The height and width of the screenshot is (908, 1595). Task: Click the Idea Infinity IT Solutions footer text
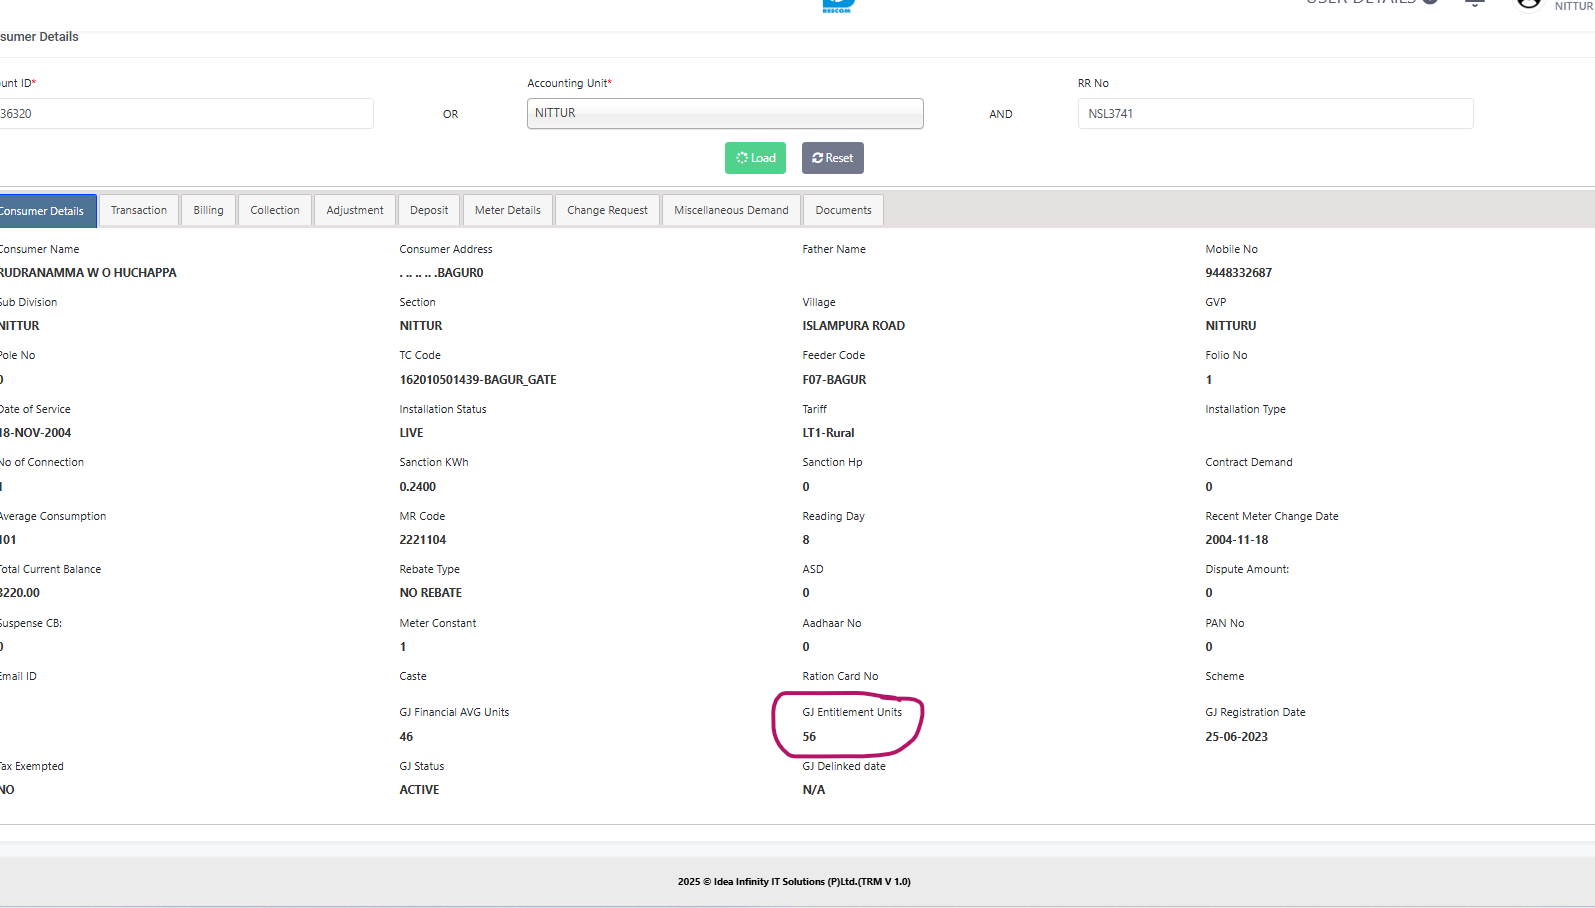794,882
